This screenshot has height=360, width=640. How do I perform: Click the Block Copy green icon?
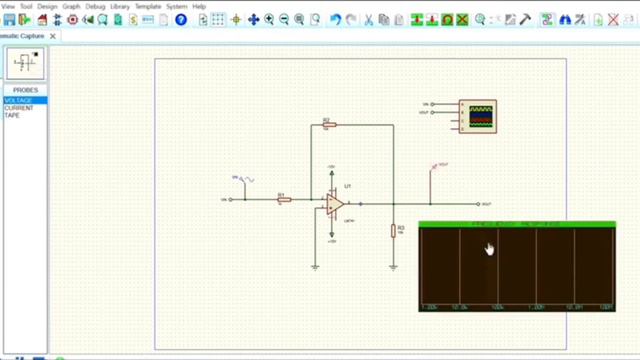coord(417,20)
